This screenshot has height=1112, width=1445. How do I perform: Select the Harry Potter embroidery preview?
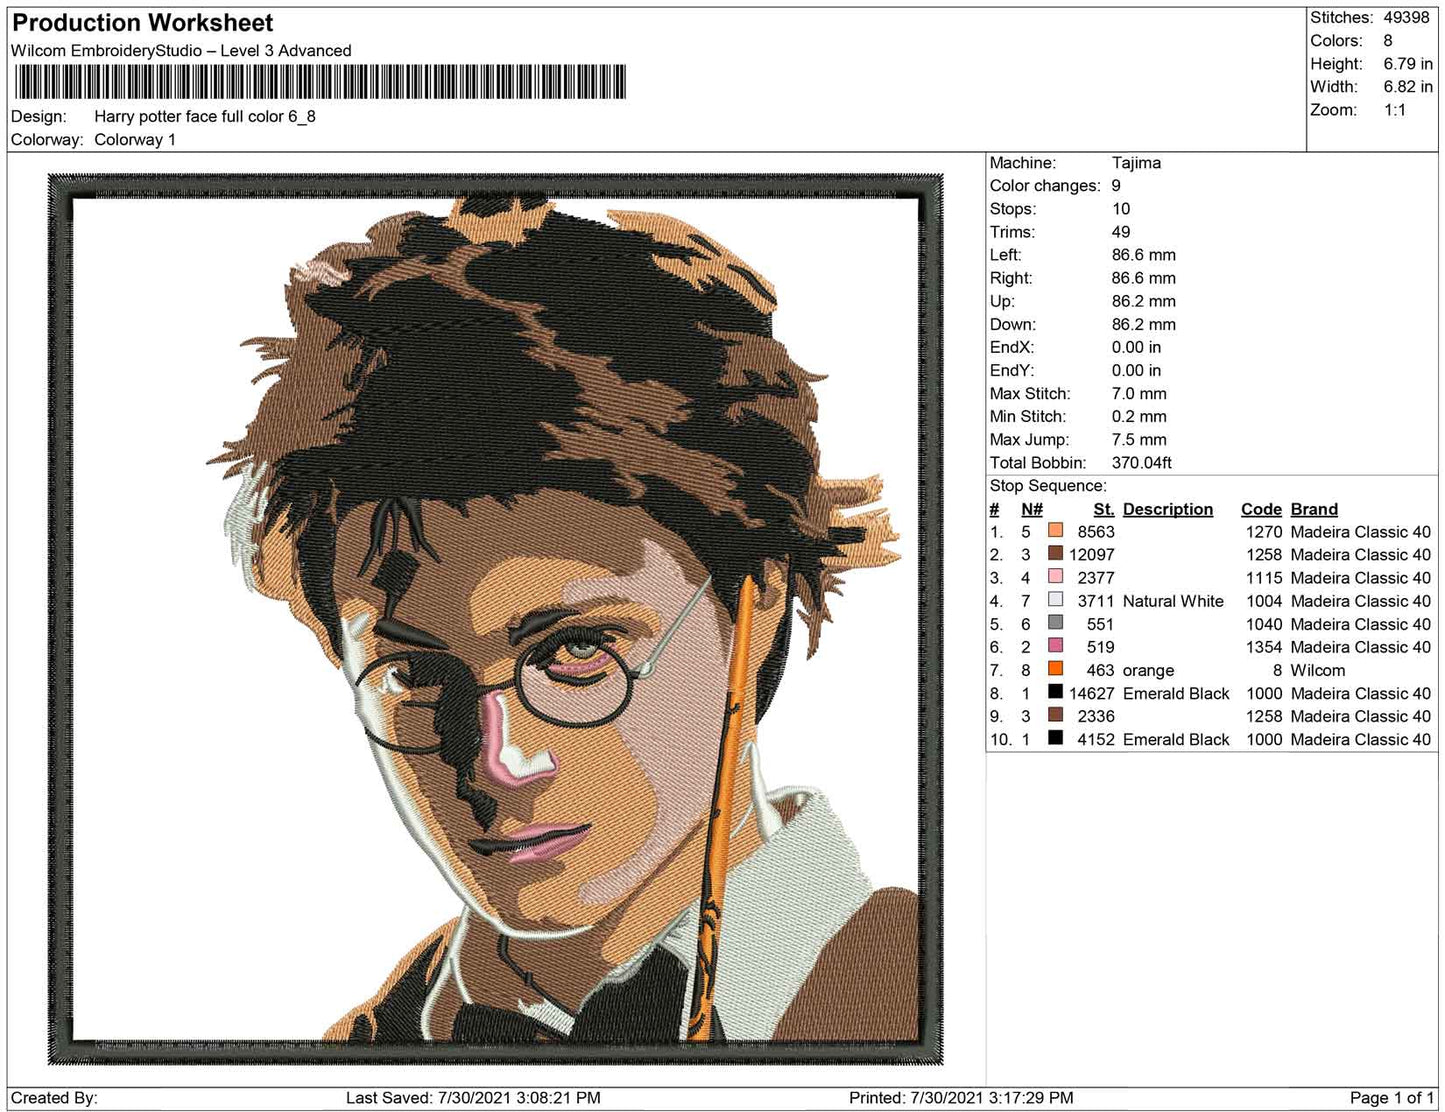tap(500, 620)
